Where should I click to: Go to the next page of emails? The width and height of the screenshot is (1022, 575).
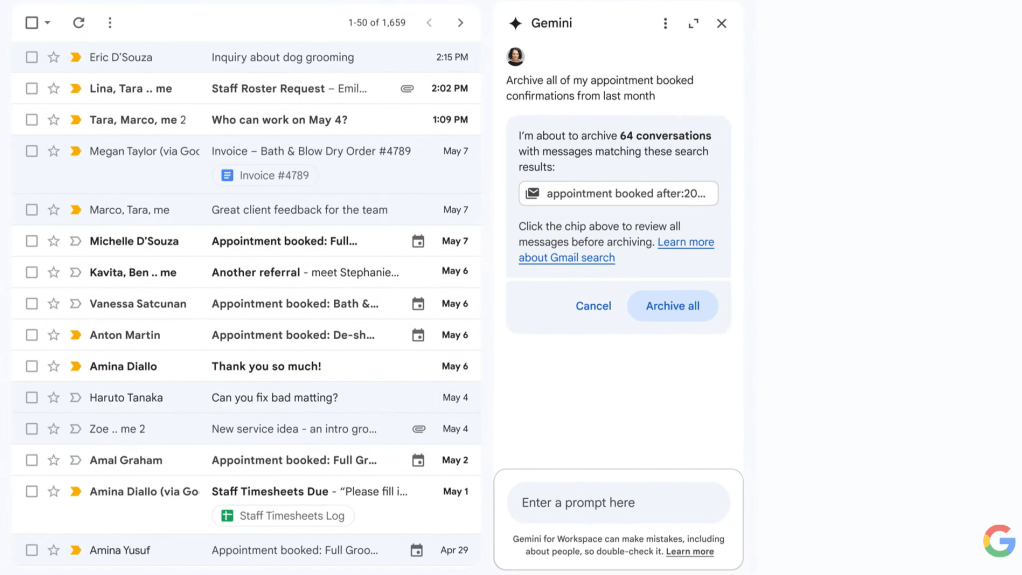[460, 23]
